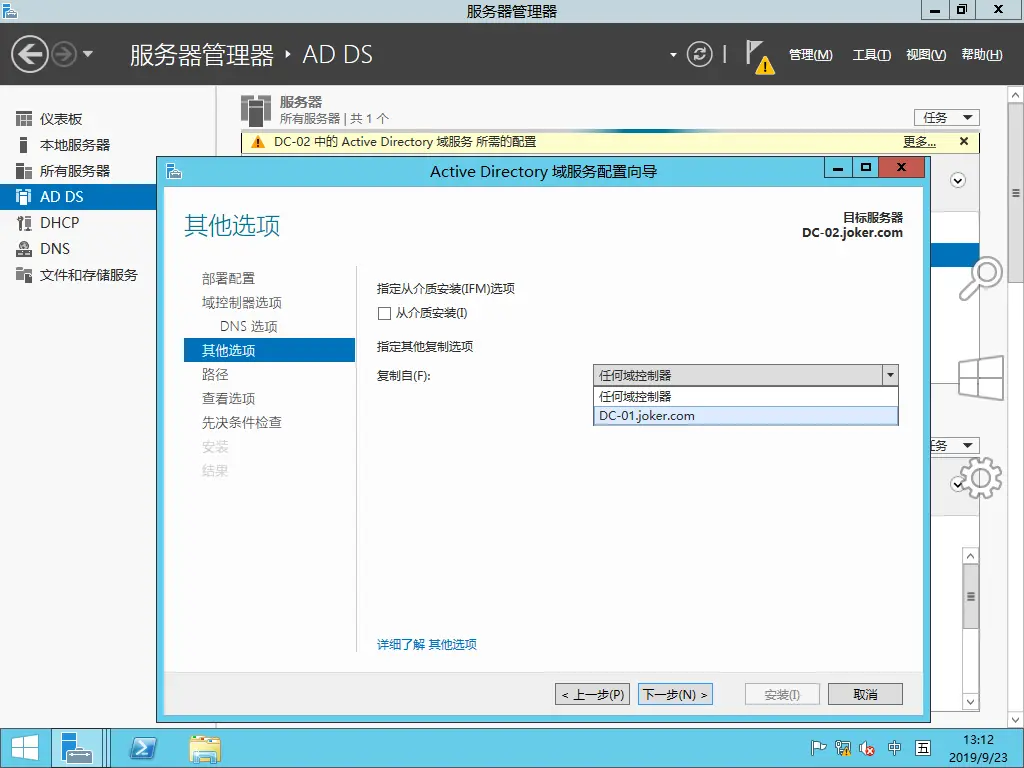Click the lower panel scrollbar down arrow

[x=970, y=702]
